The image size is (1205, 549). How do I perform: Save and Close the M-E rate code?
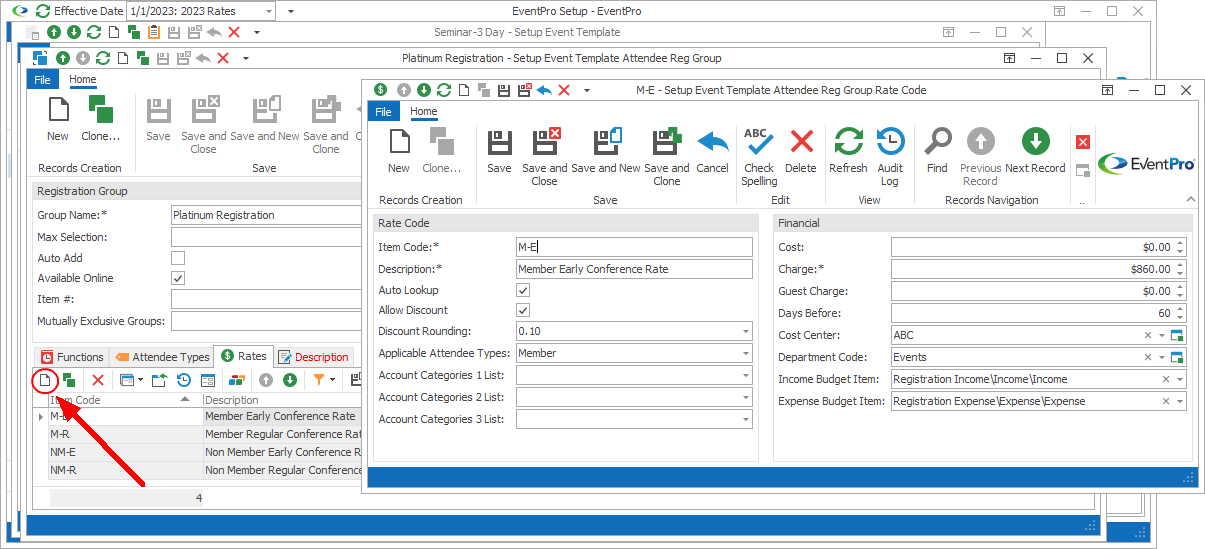coord(545,156)
